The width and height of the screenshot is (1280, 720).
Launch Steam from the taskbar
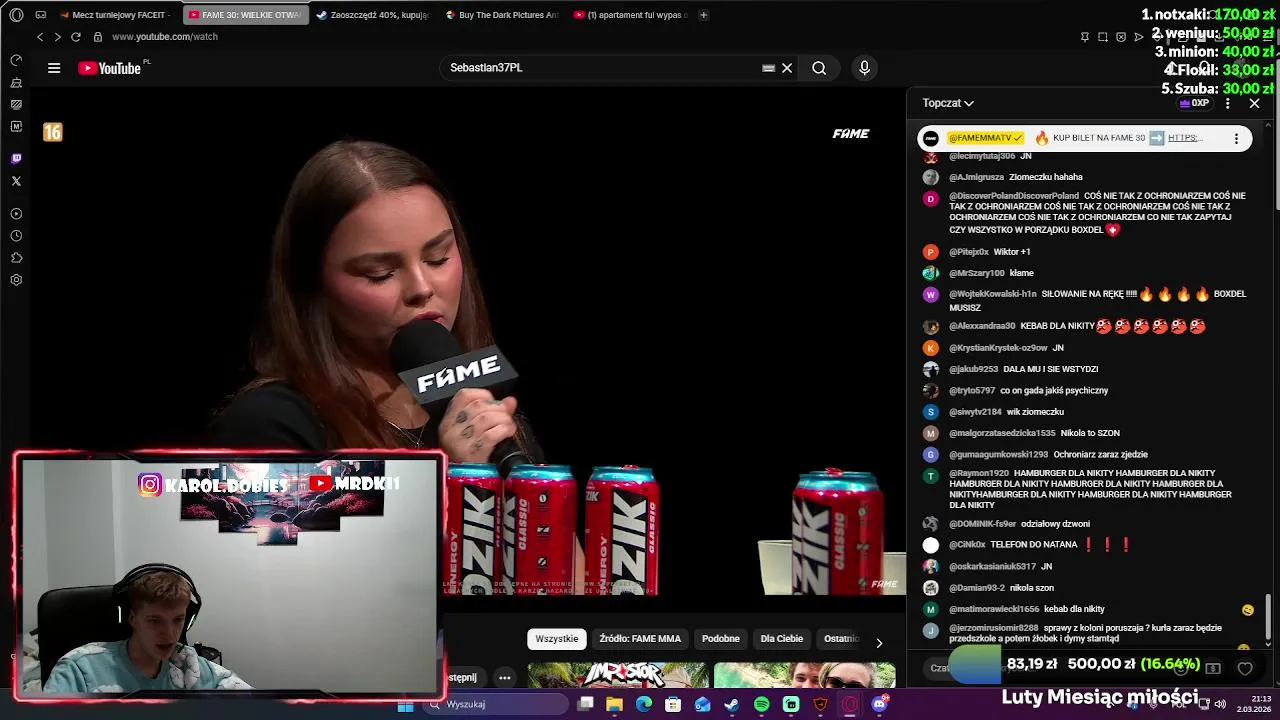click(732, 704)
